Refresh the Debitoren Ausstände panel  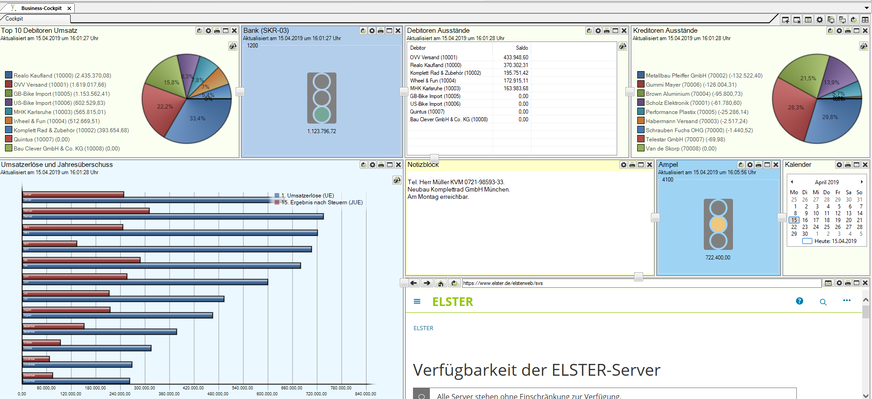589,31
